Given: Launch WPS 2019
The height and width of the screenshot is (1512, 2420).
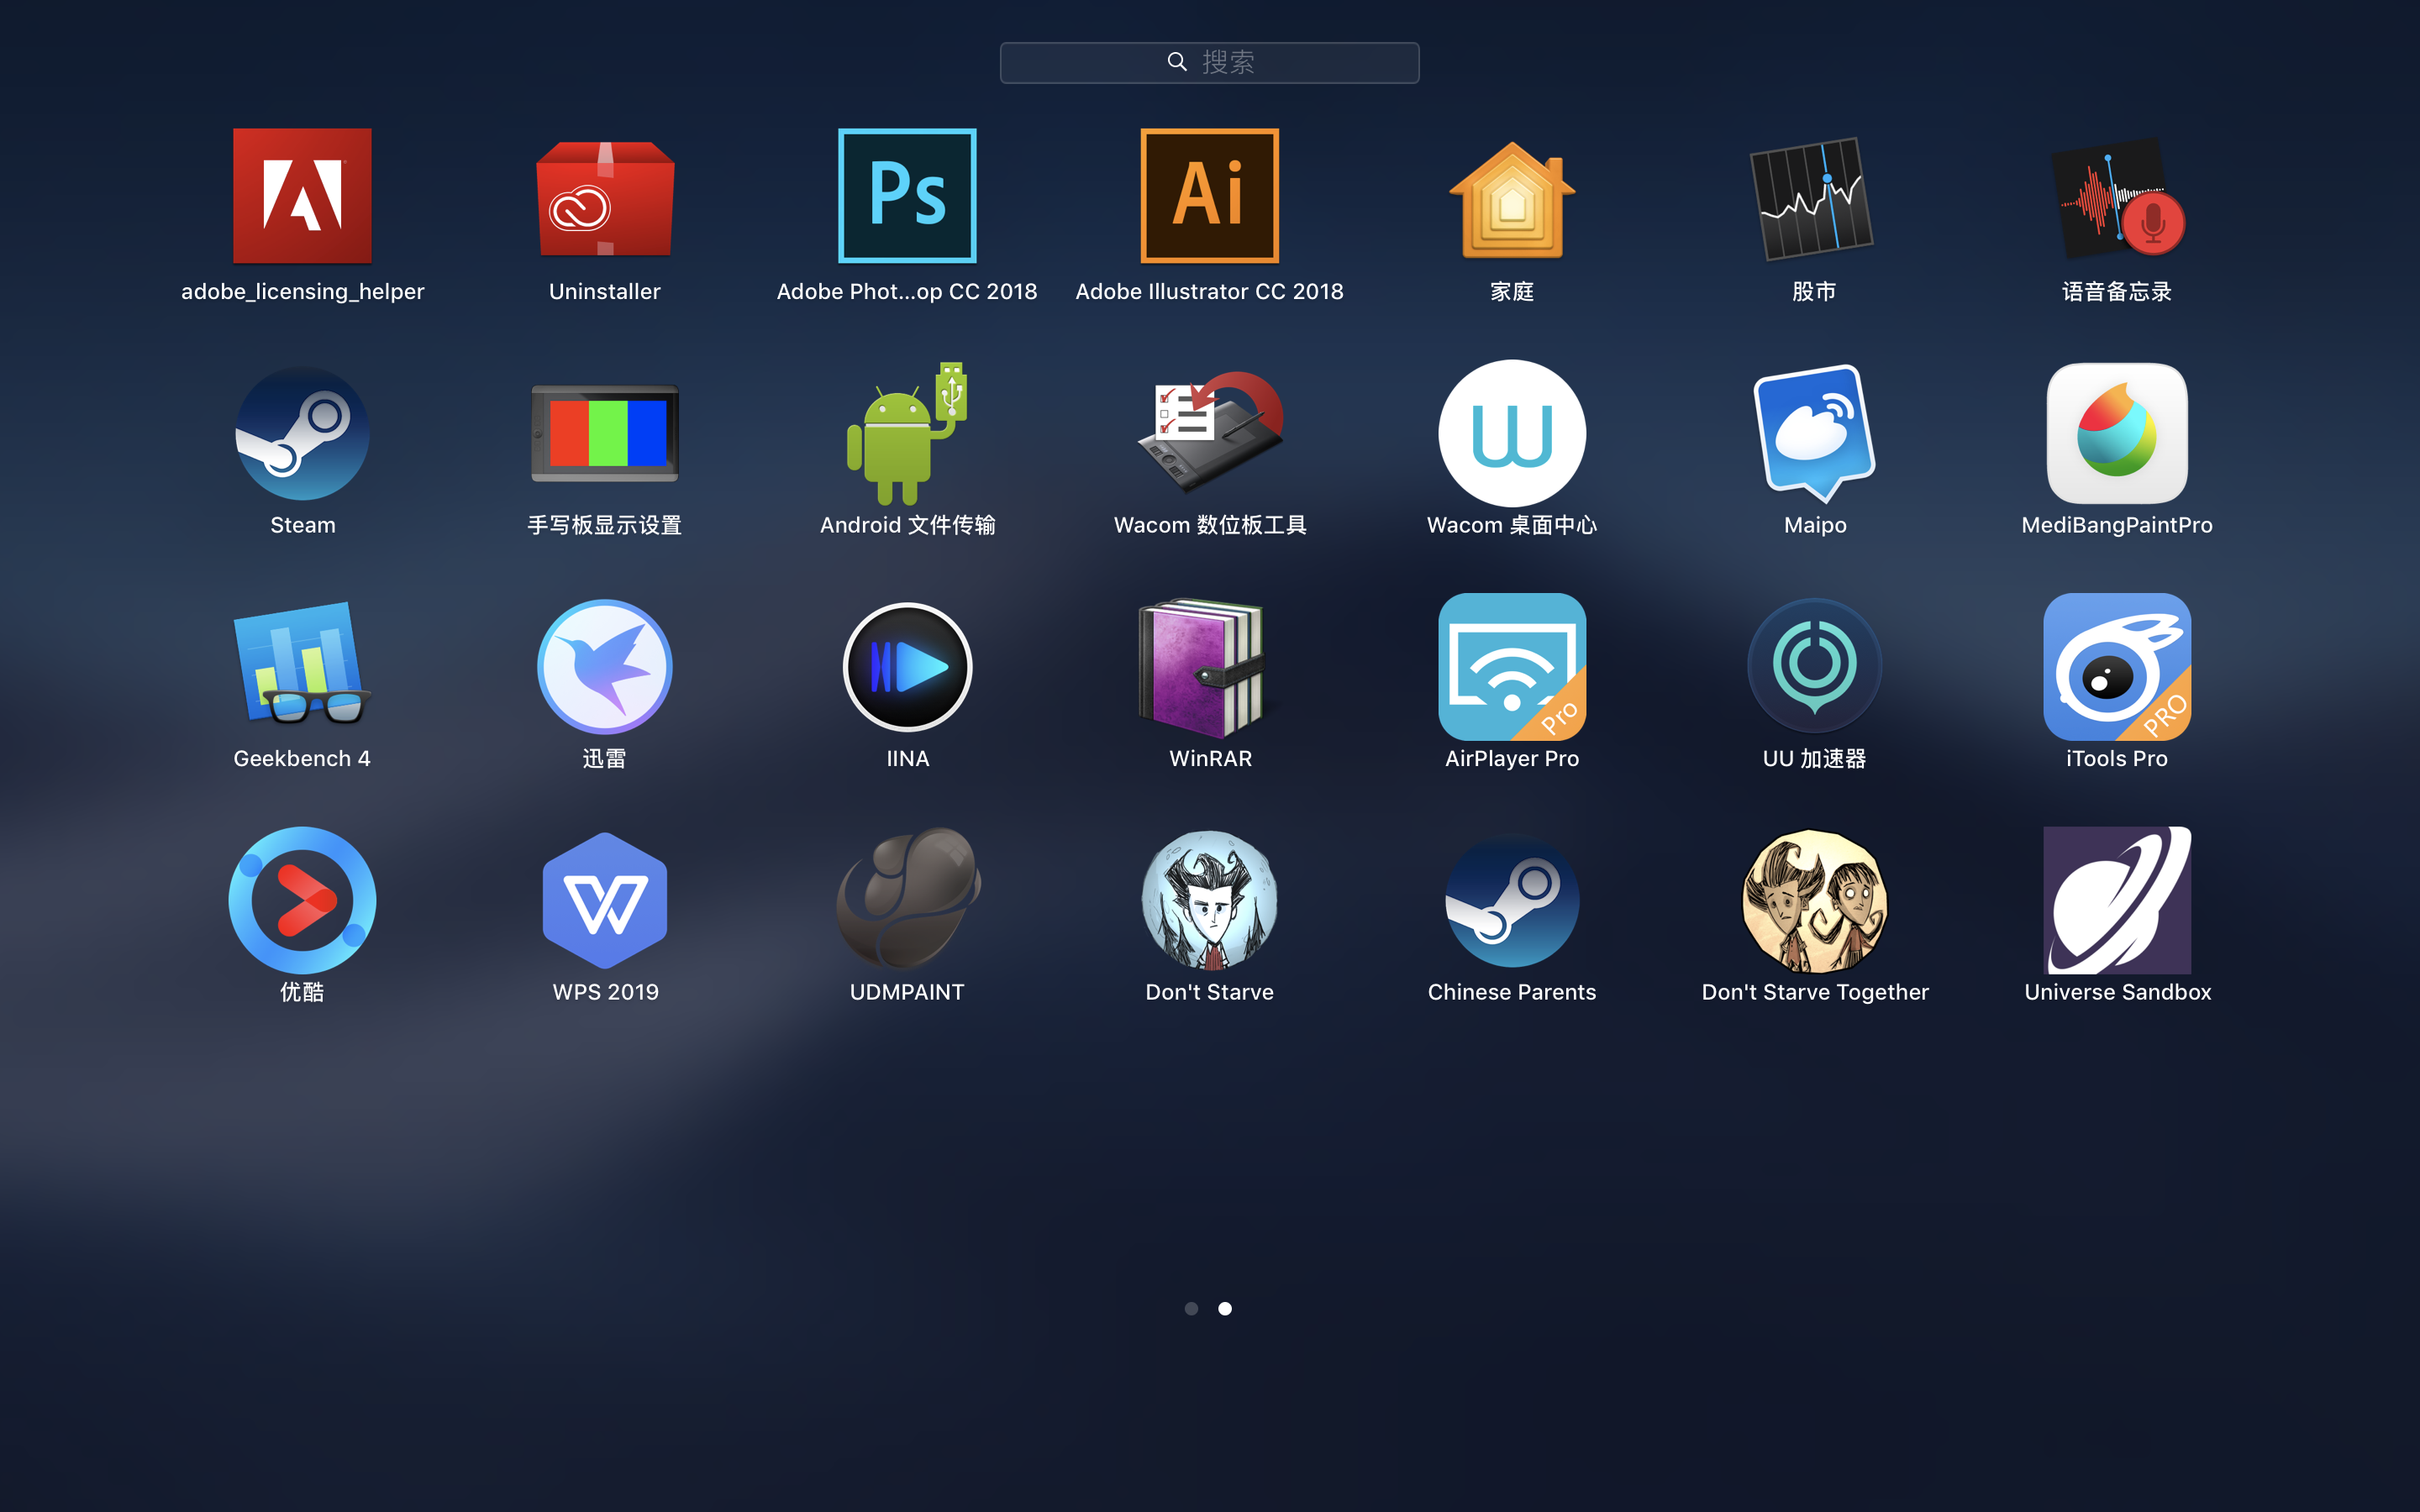Looking at the screenshot, I should pyautogui.click(x=605, y=900).
